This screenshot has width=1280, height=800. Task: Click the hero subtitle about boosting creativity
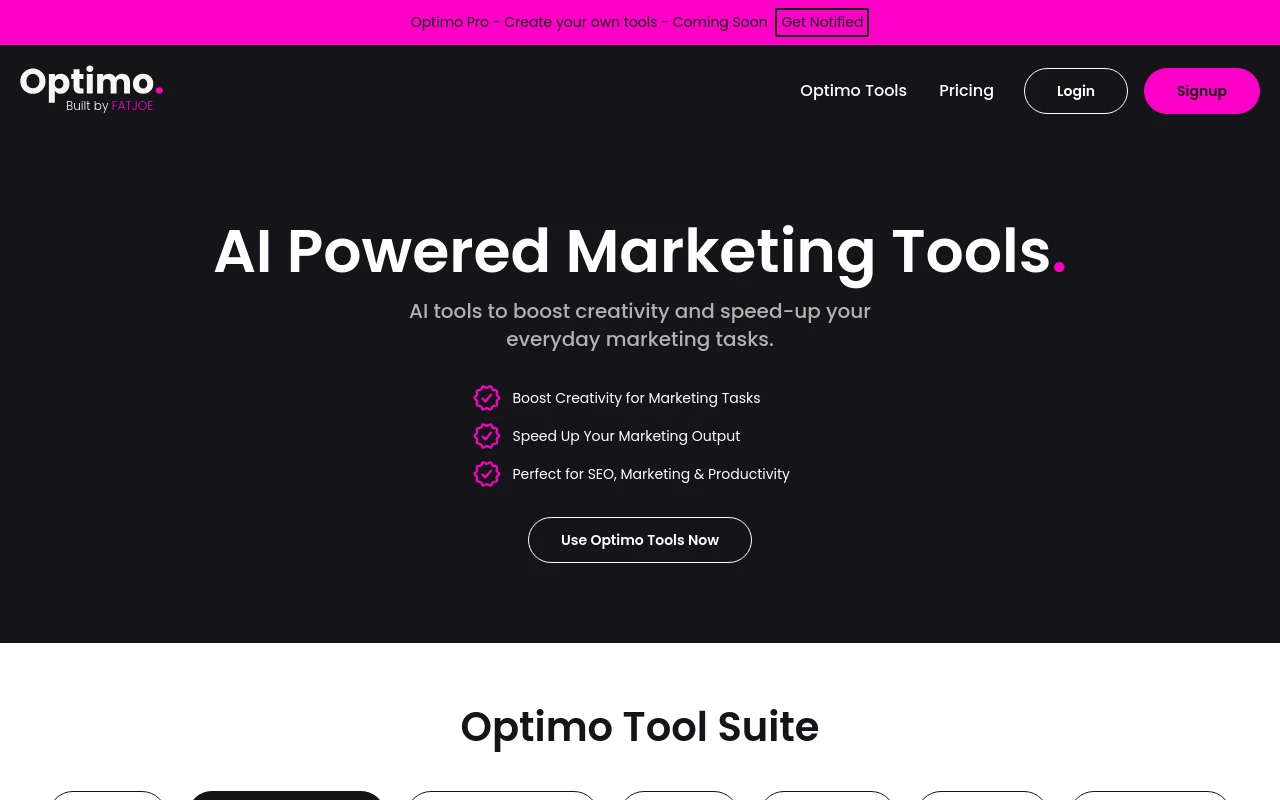640,325
